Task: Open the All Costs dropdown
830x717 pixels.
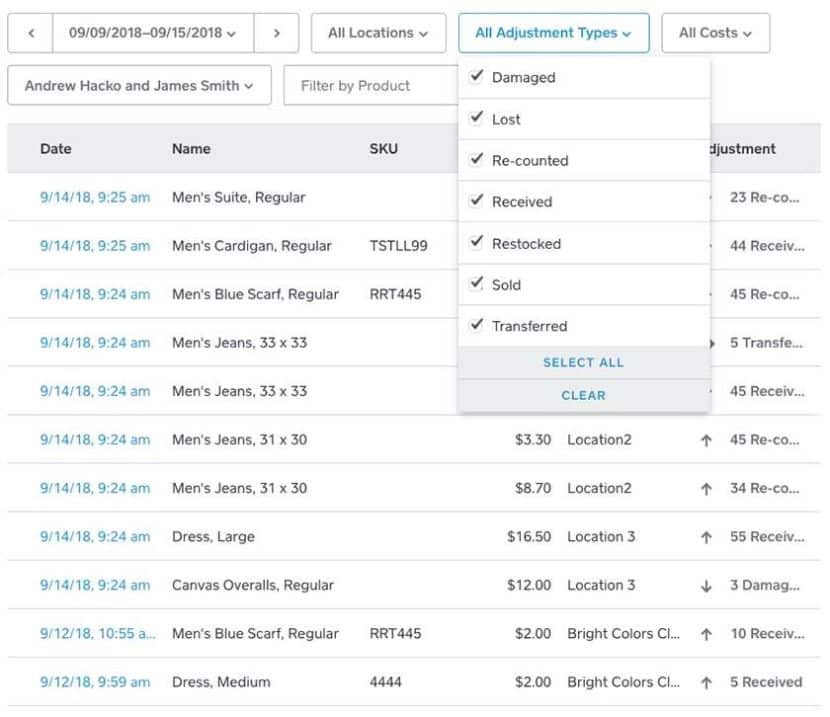Action: coord(716,32)
